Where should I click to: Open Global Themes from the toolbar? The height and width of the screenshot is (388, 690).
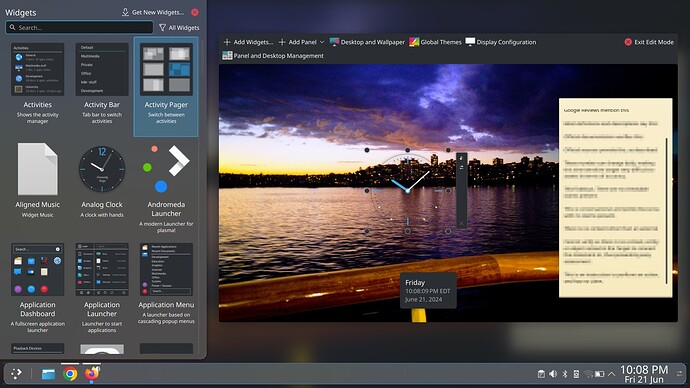(x=435, y=42)
